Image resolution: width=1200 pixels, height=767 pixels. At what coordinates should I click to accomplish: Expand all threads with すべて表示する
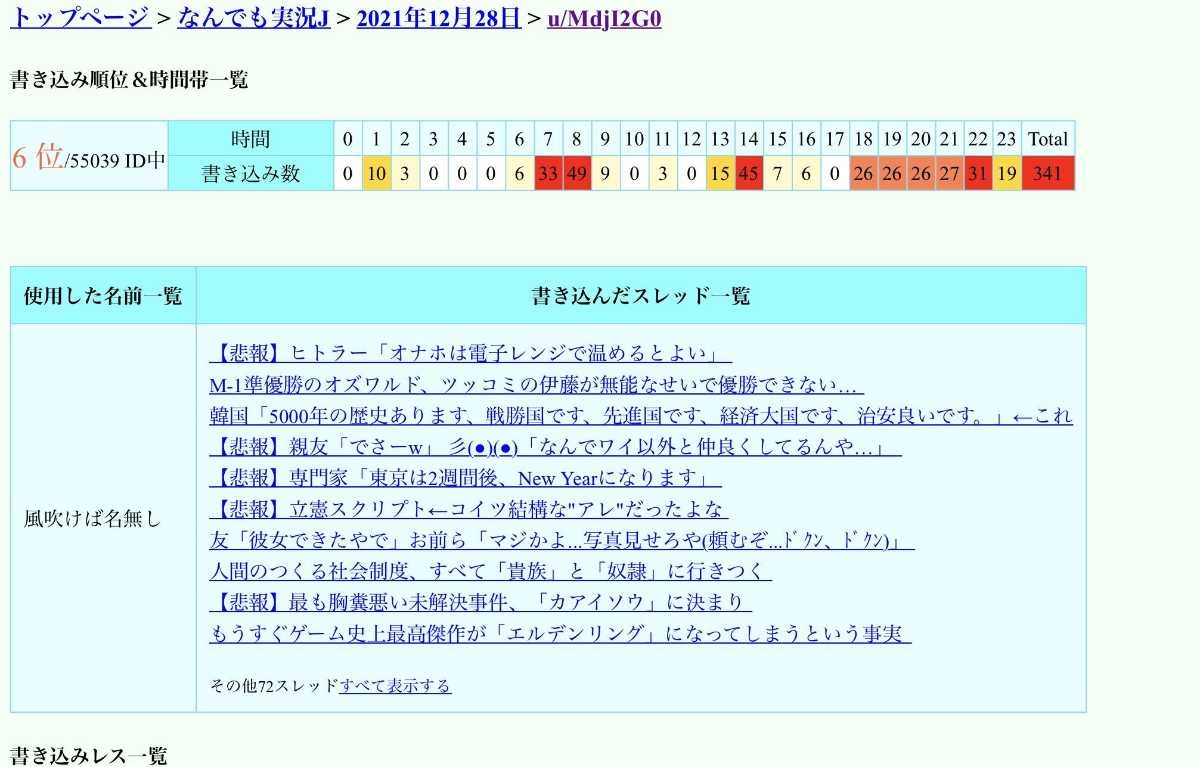(395, 686)
